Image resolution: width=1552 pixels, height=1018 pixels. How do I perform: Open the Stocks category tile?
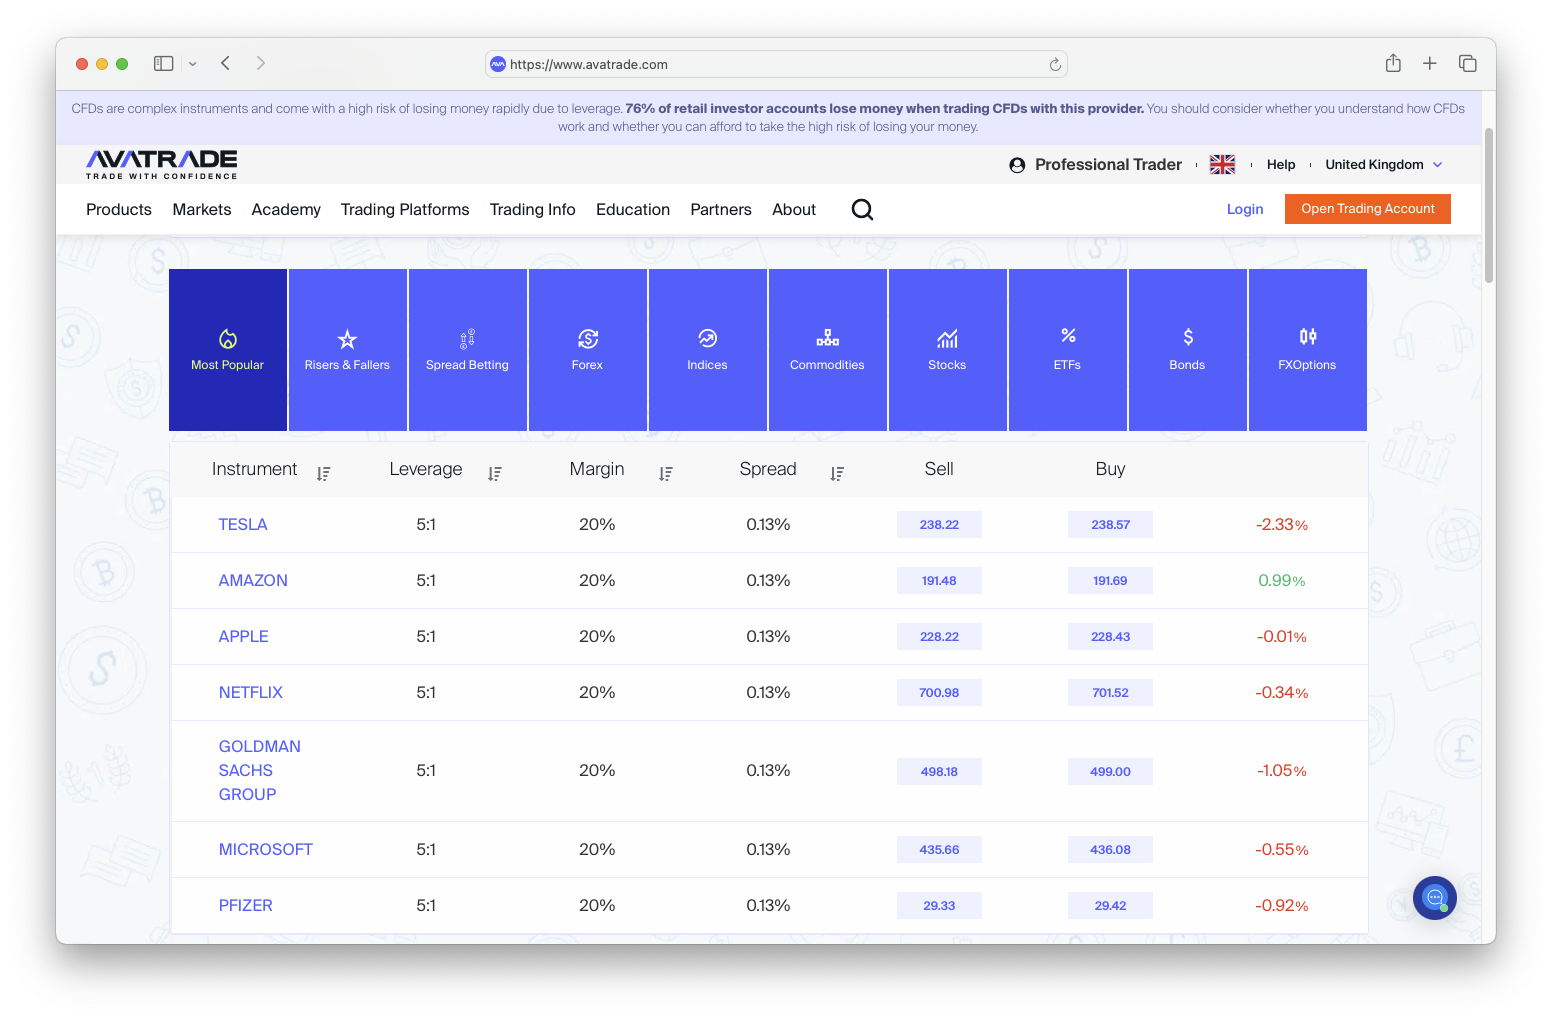click(x=947, y=350)
